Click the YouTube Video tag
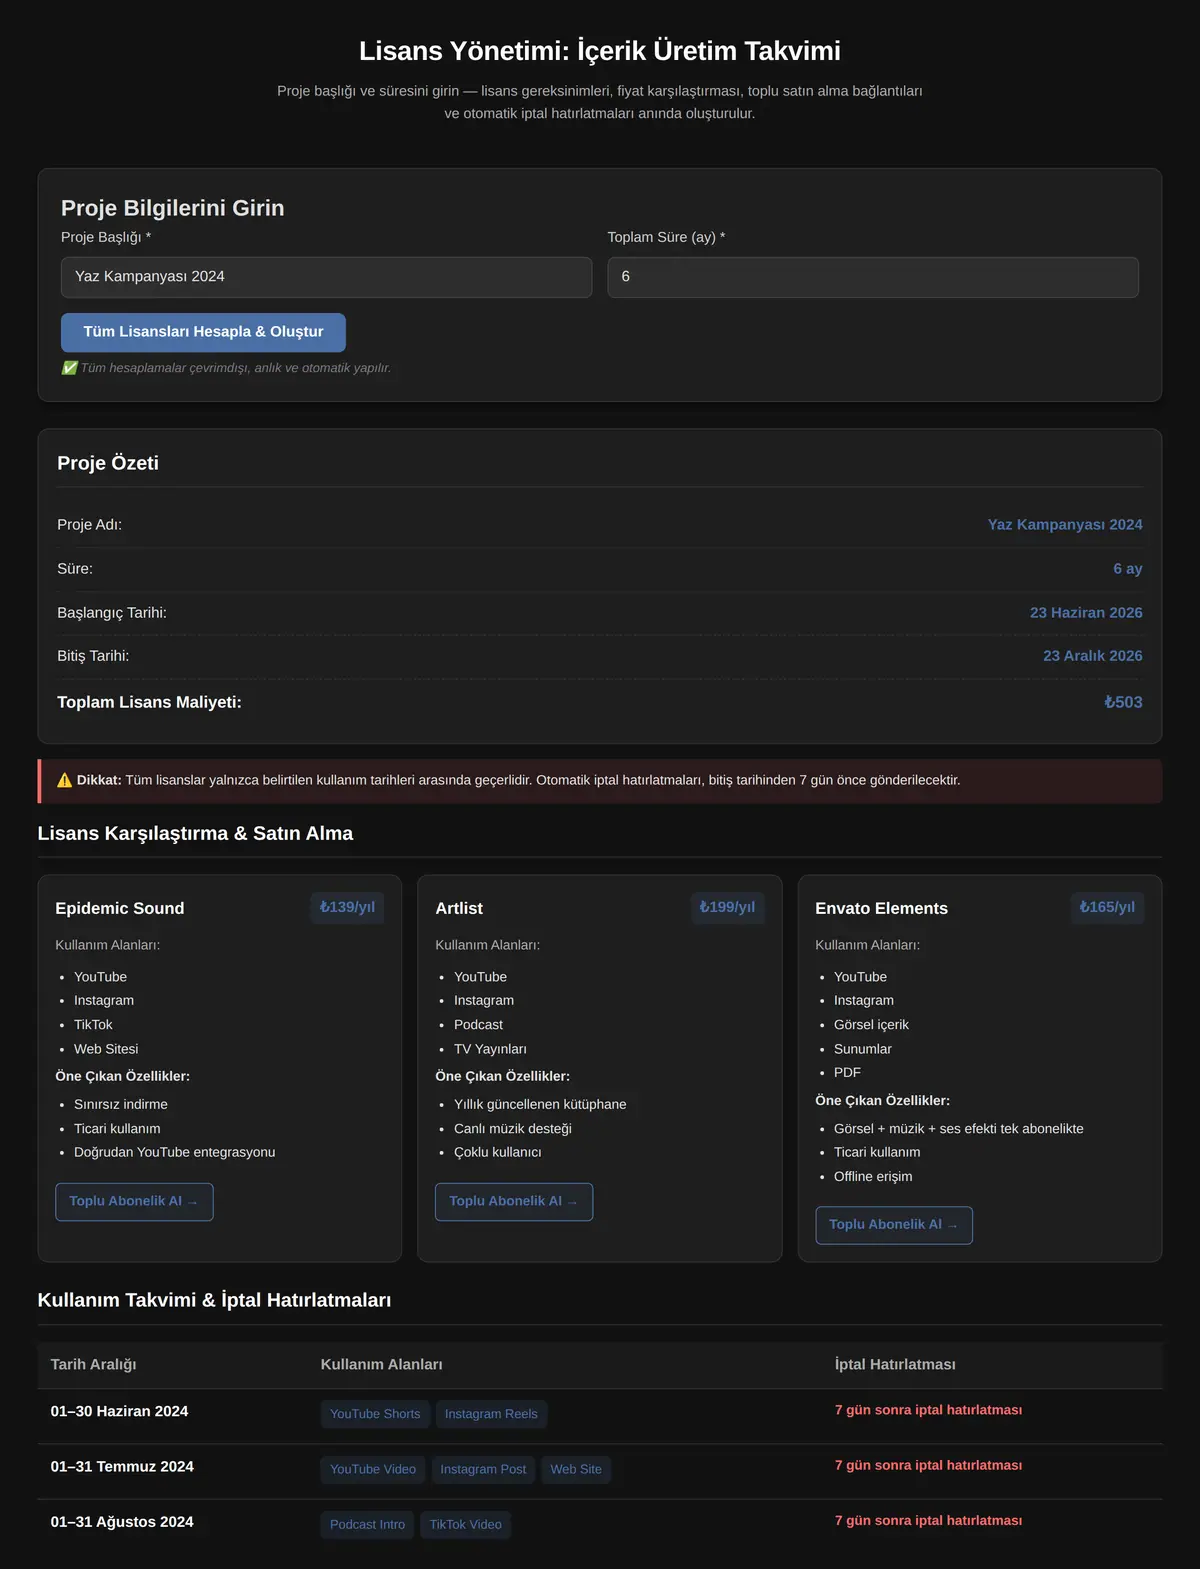1200x1569 pixels. tap(373, 1469)
